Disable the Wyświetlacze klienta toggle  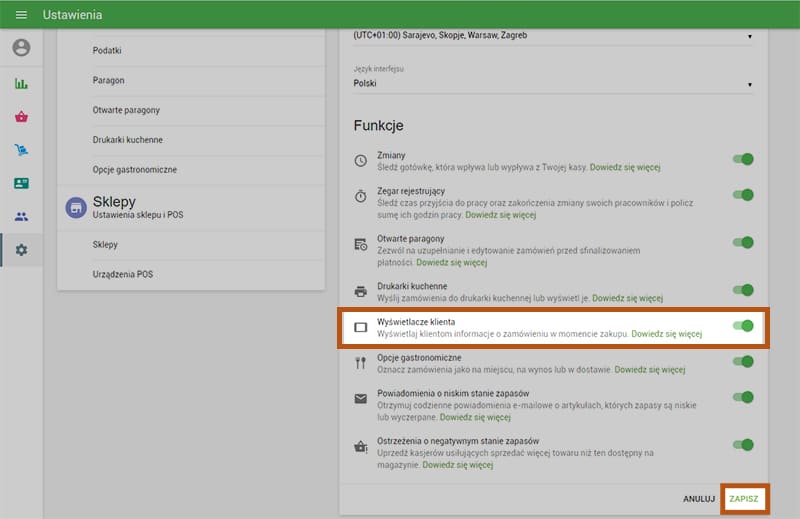(743, 325)
